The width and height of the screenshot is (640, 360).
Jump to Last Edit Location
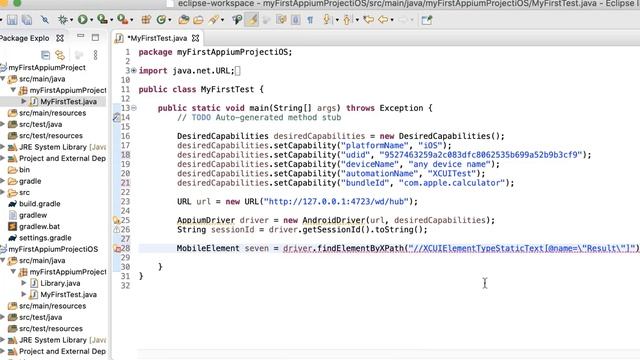(368, 20)
